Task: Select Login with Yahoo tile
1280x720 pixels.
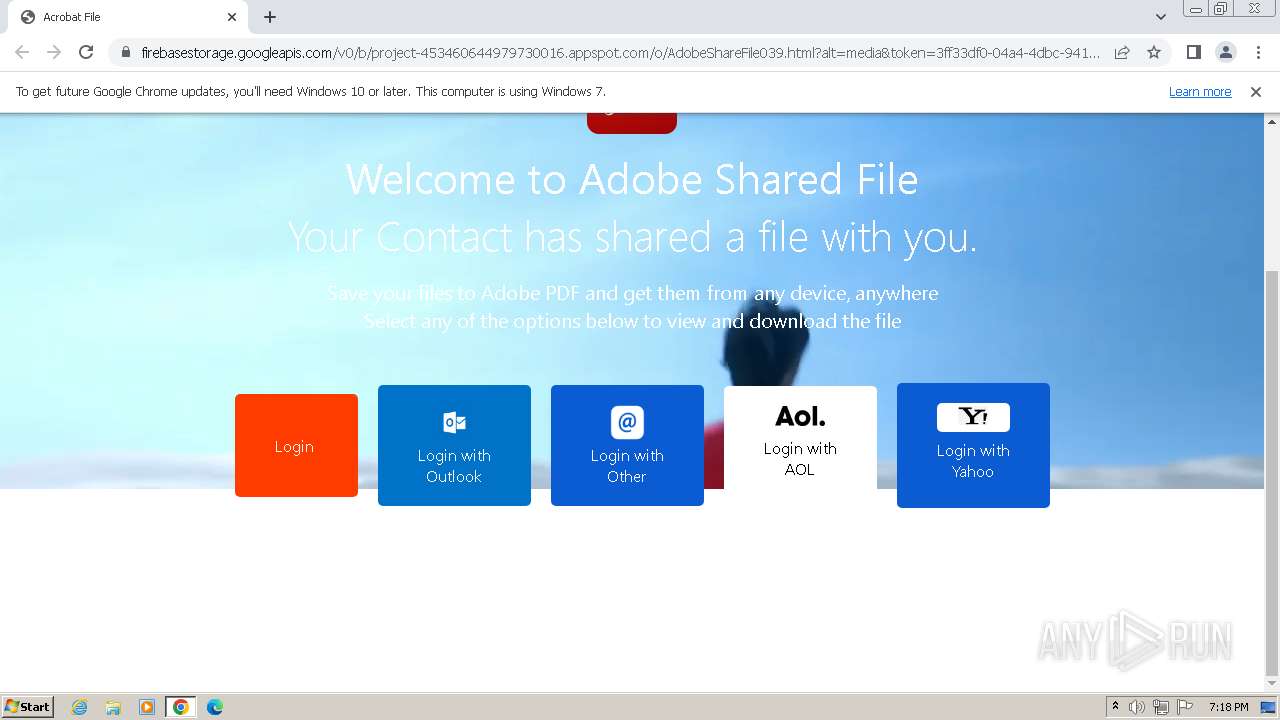Action: pyautogui.click(x=973, y=445)
